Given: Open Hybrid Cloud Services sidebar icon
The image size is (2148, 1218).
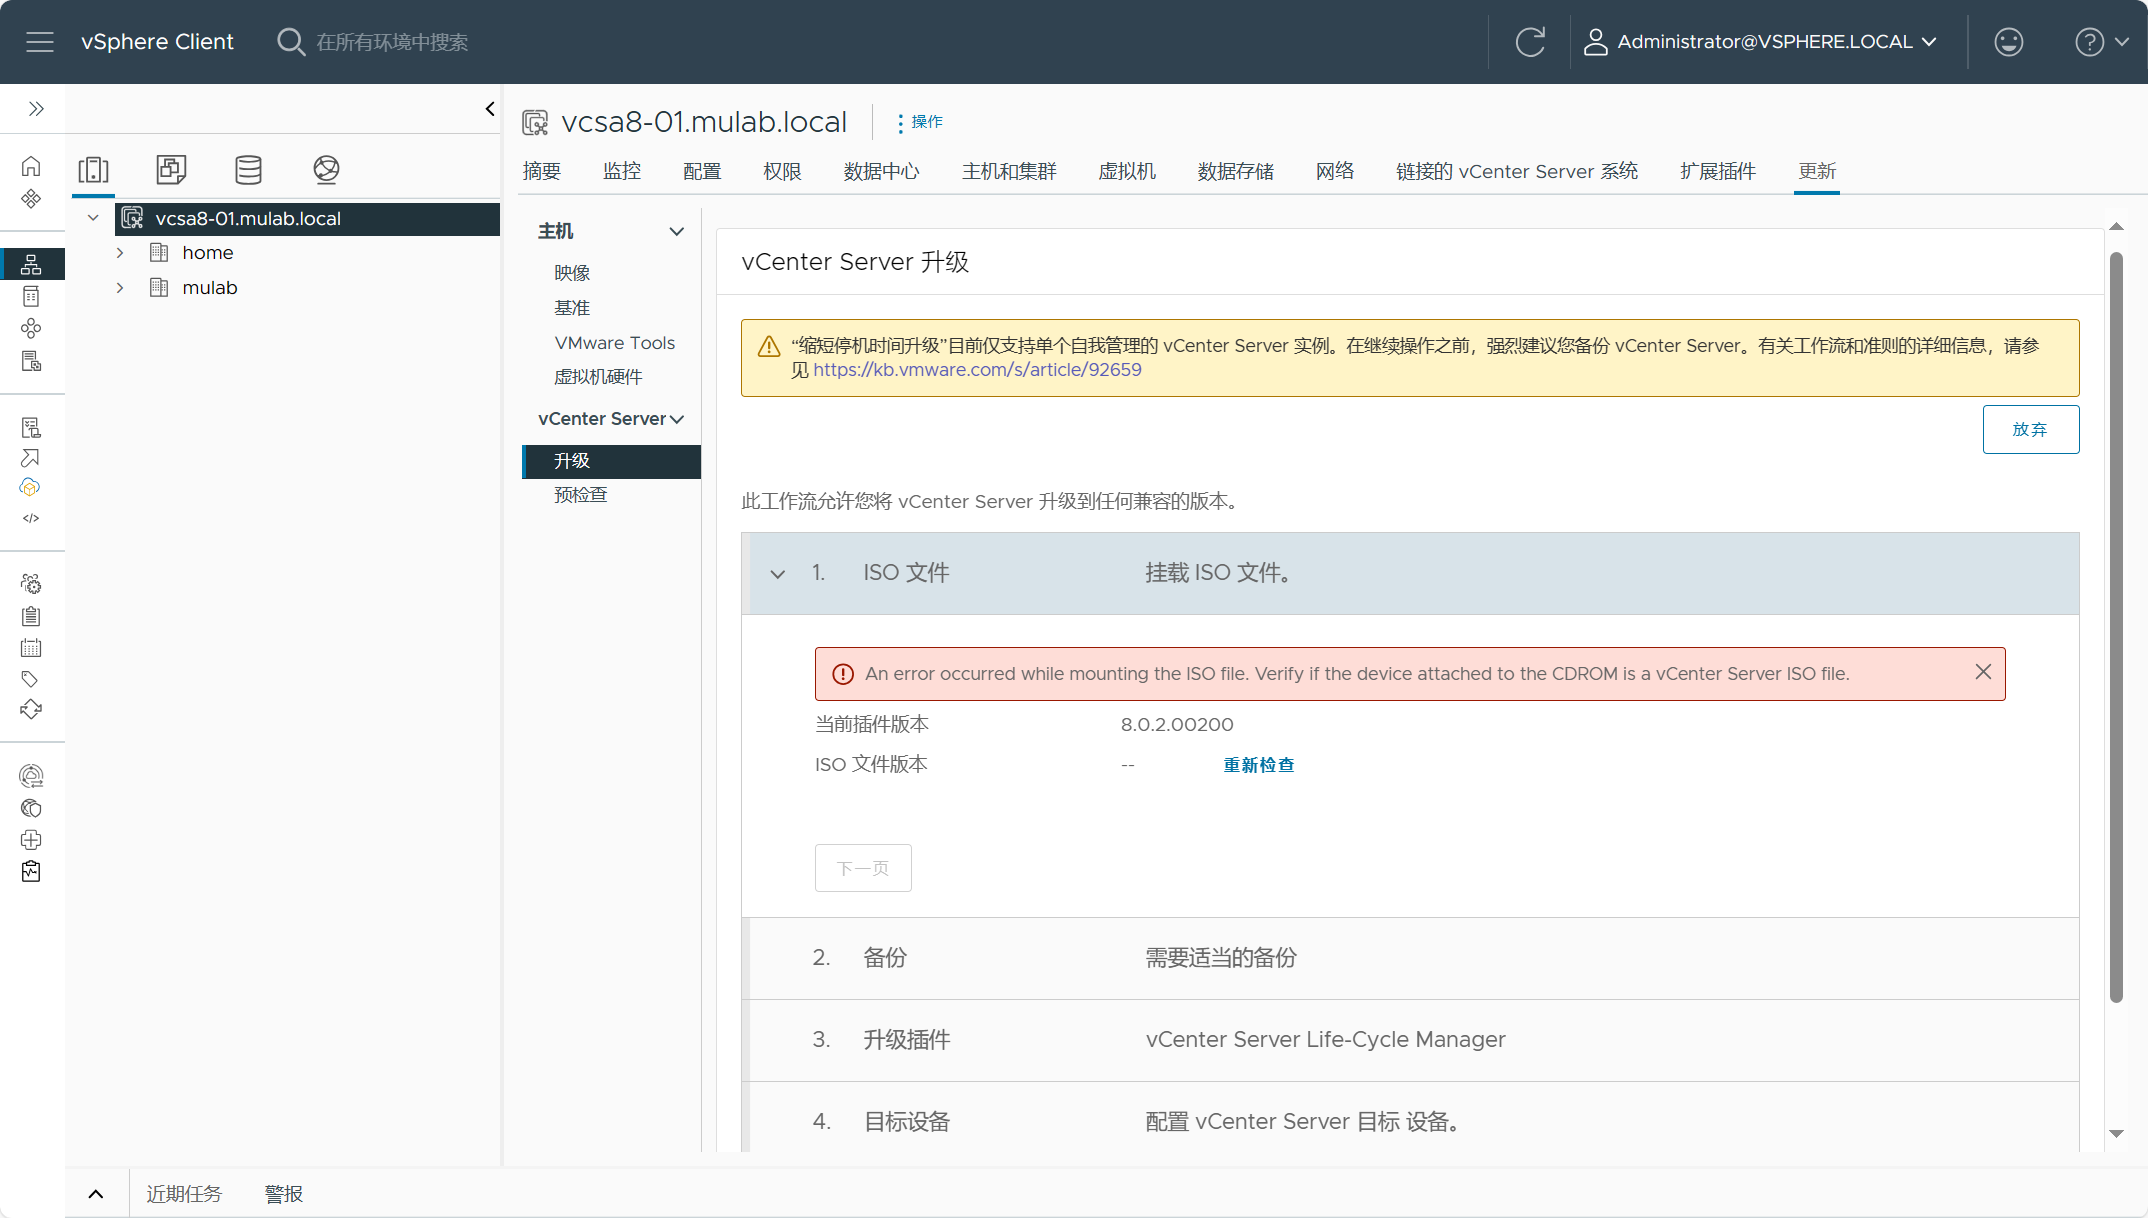Looking at the screenshot, I should [30, 487].
